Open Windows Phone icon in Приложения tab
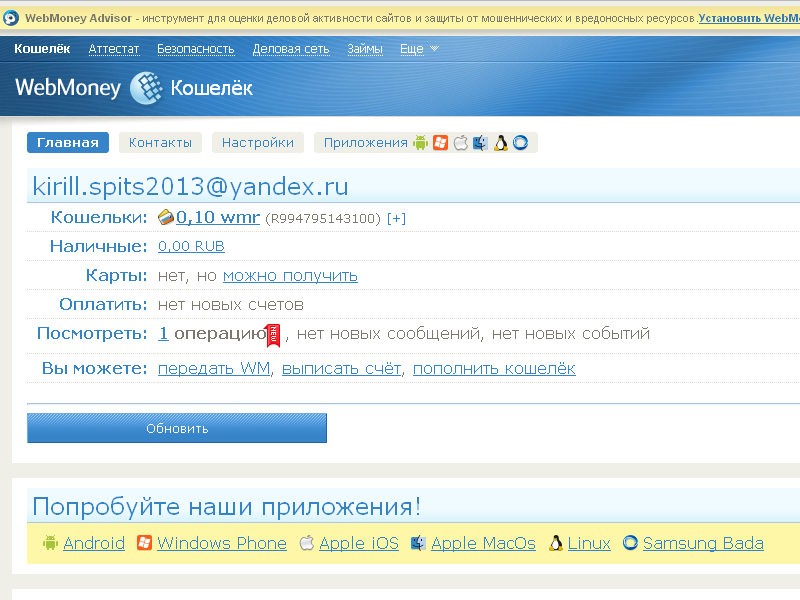 (440, 143)
